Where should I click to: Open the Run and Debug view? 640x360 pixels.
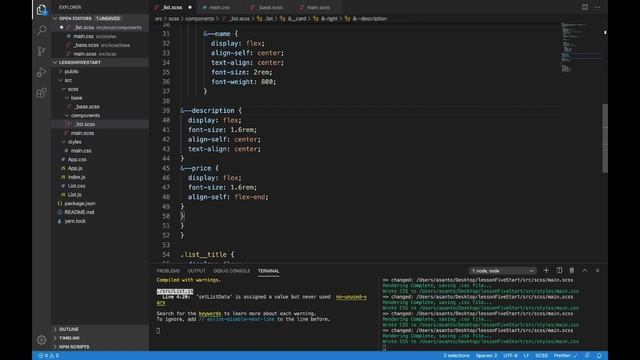pos(42,72)
